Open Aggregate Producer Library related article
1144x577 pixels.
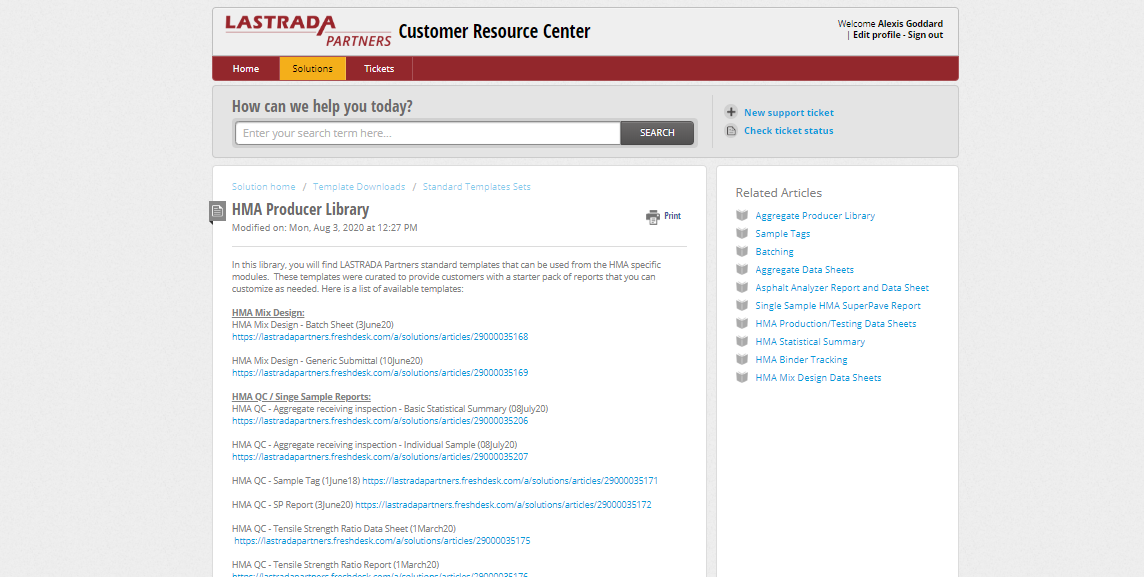pyautogui.click(x=815, y=216)
